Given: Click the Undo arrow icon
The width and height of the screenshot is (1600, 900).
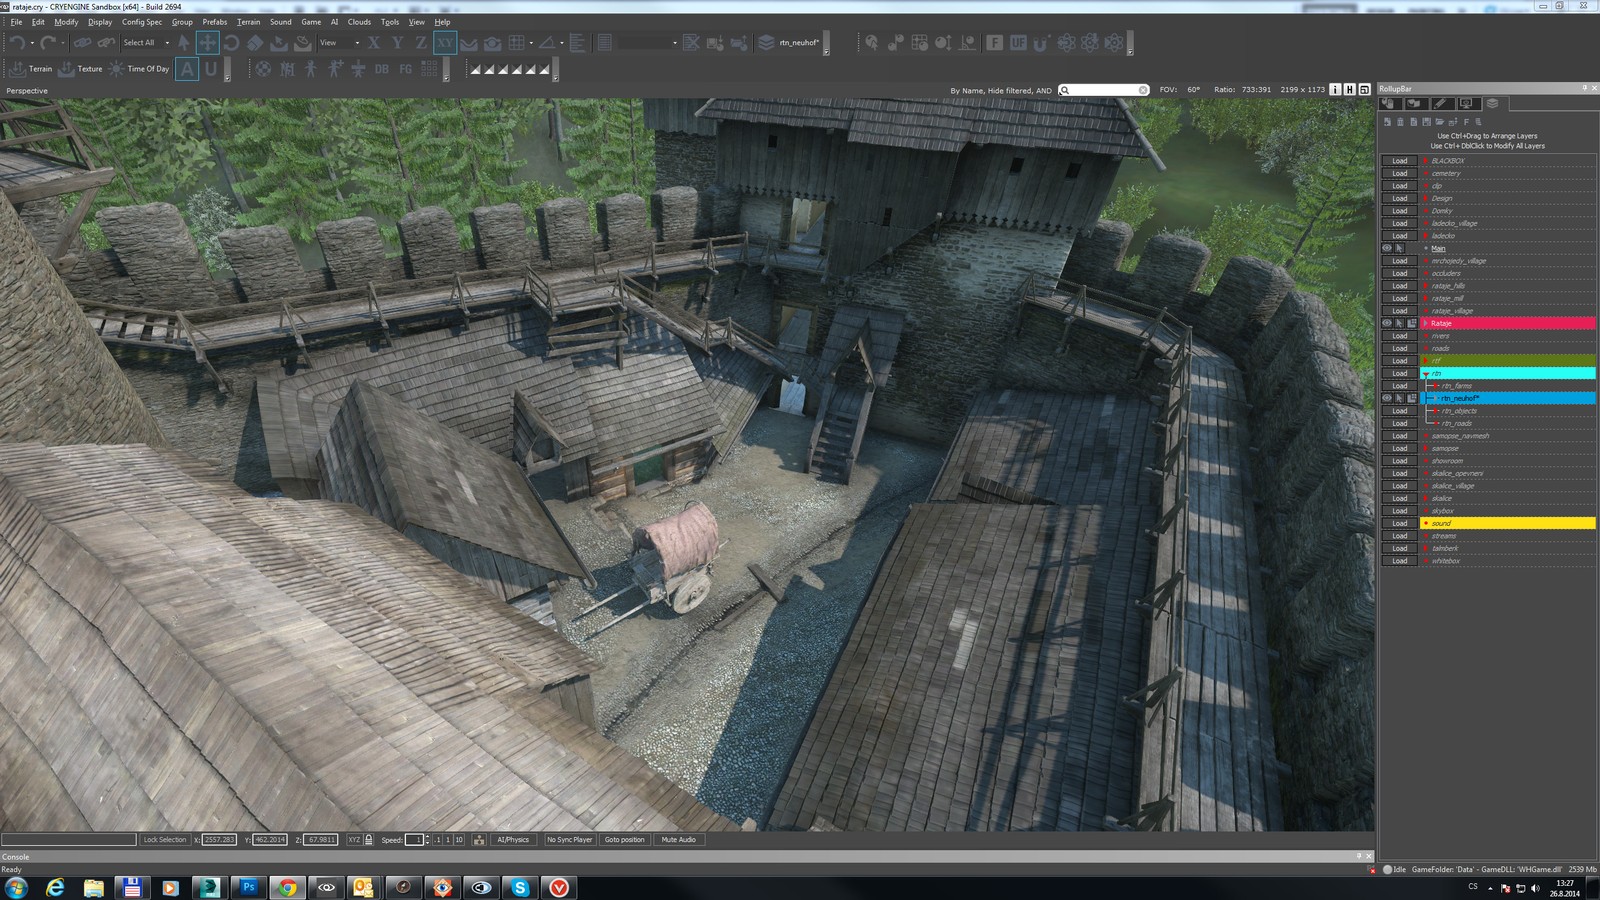Looking at the screenshot, I should pyautogui.click(x=16, y=43).
